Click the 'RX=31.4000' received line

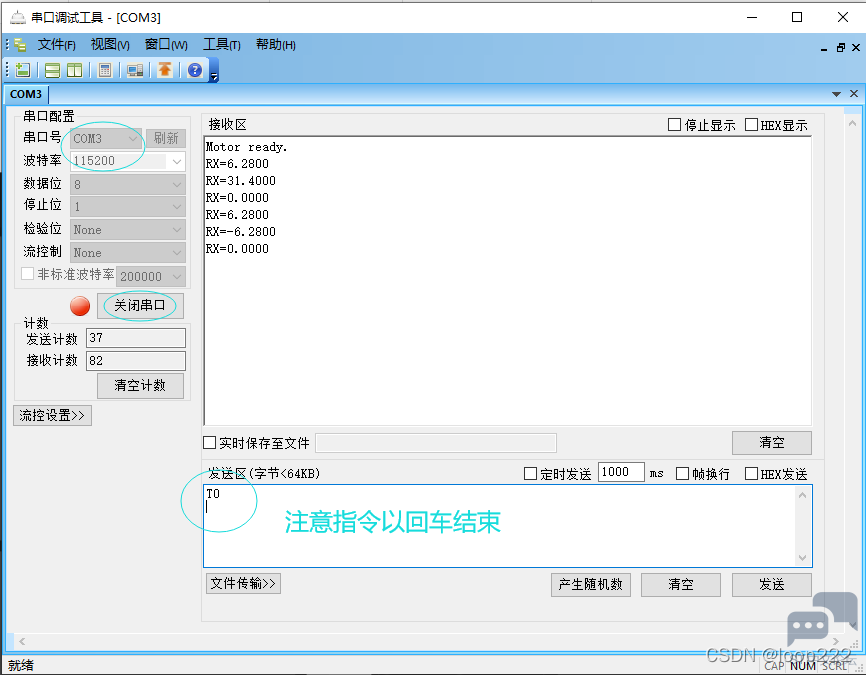pos(241,181)
